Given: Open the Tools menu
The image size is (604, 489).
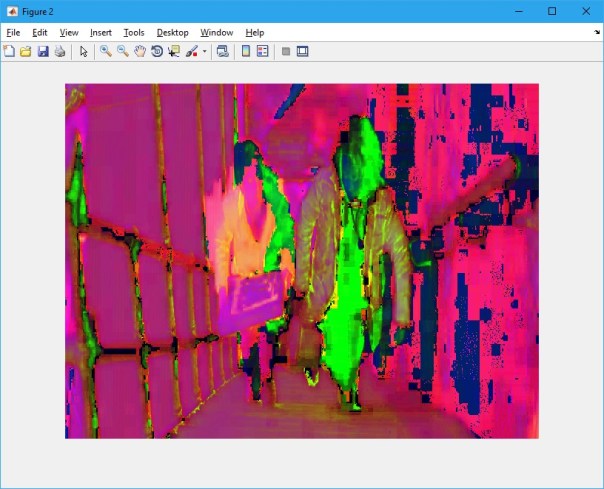Looking at the screenshot, I should 134,32.
